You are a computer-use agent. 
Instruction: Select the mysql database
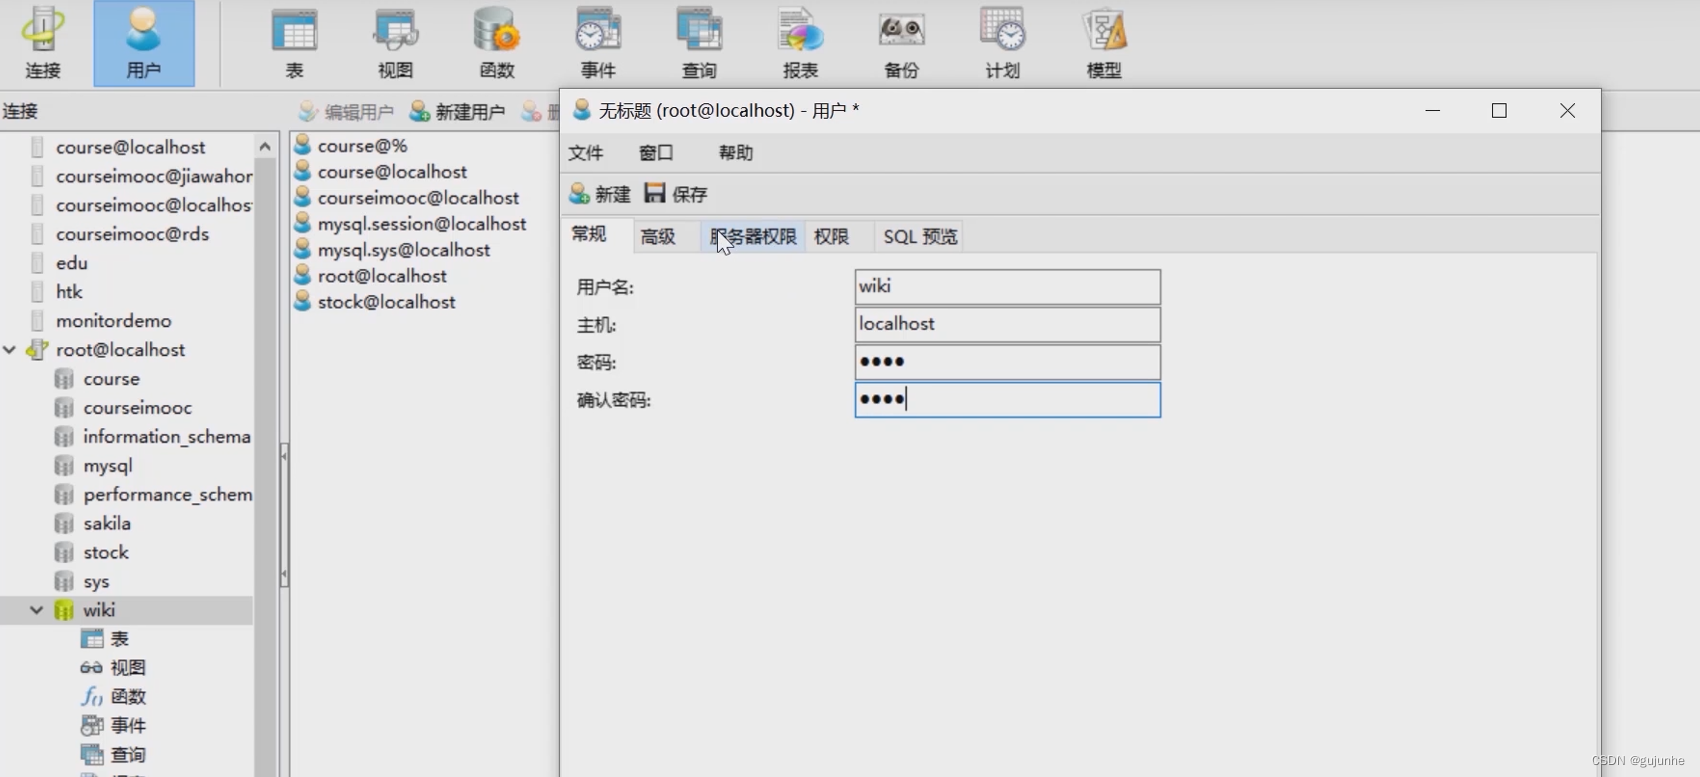point(108,466)
